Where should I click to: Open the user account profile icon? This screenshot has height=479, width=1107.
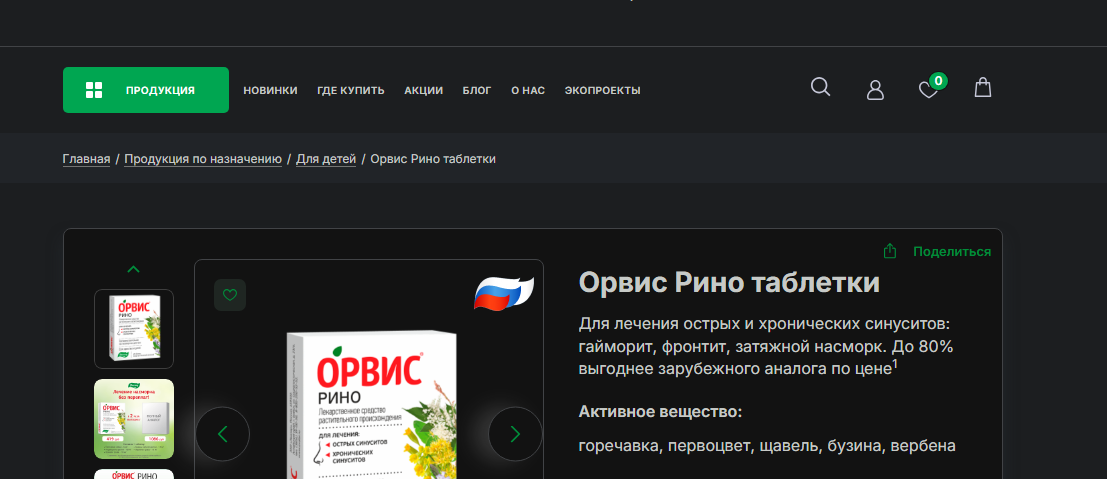point(875,90)
